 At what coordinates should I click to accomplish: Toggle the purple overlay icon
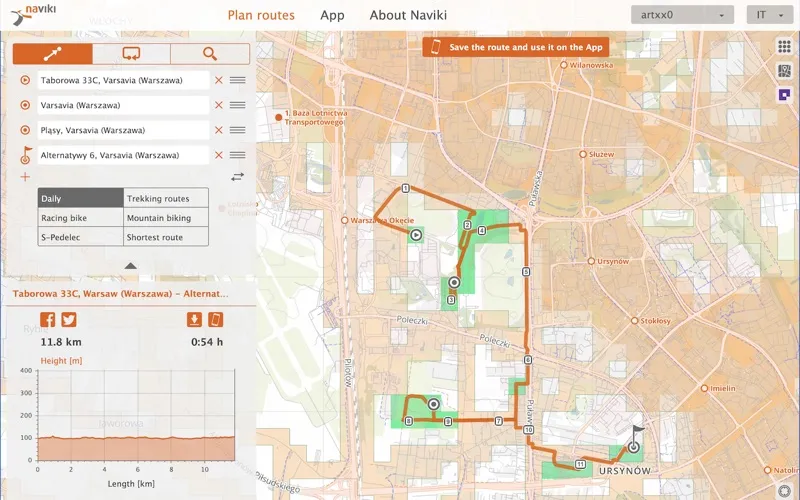784,94
